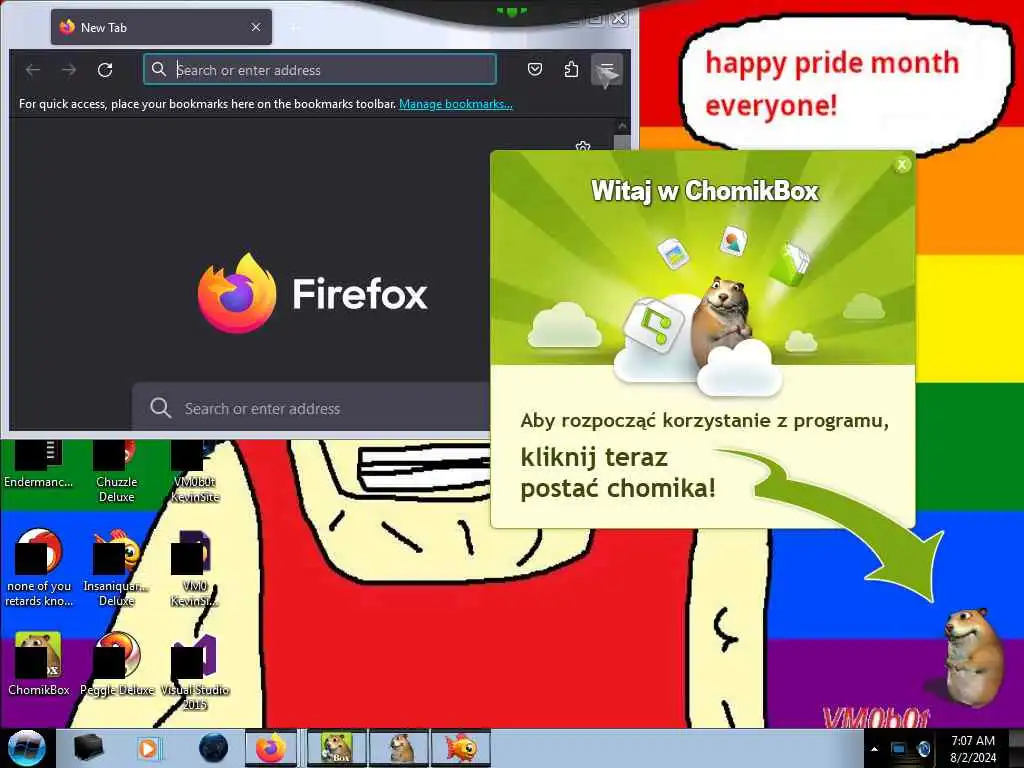Show hidden system tray icons
The height and width of the screenshot is (768, 1024).
point(874,749)
